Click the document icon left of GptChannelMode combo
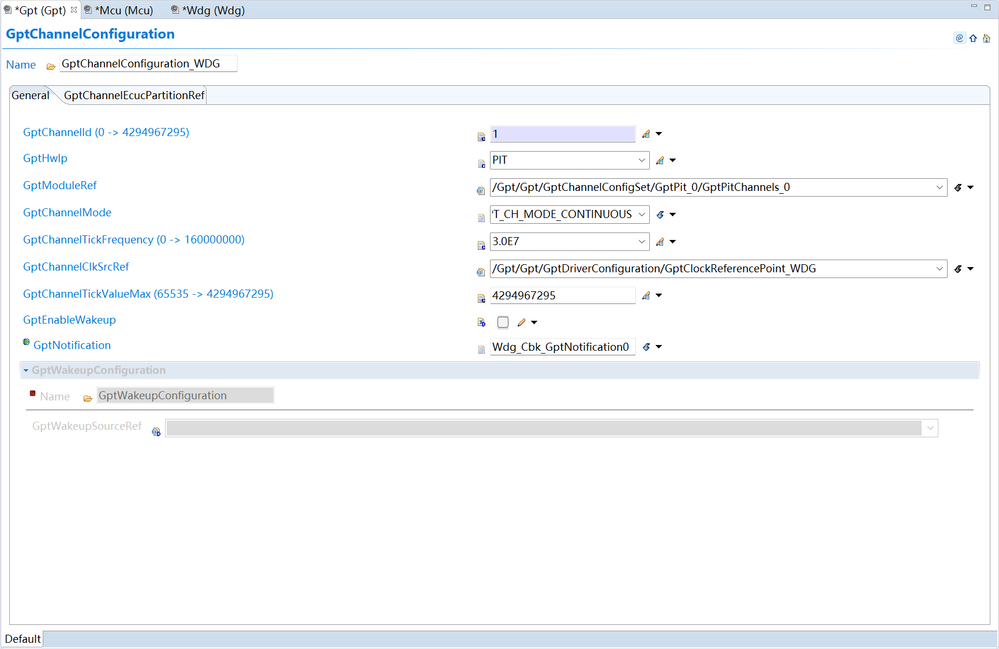999x649 pixels. click(x=482, y=218)
